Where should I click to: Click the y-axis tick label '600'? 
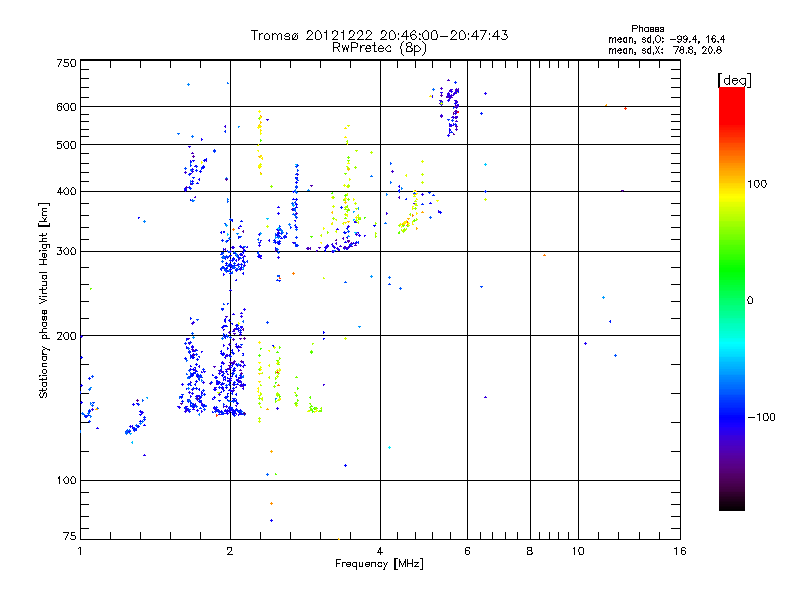coord(66,107)
